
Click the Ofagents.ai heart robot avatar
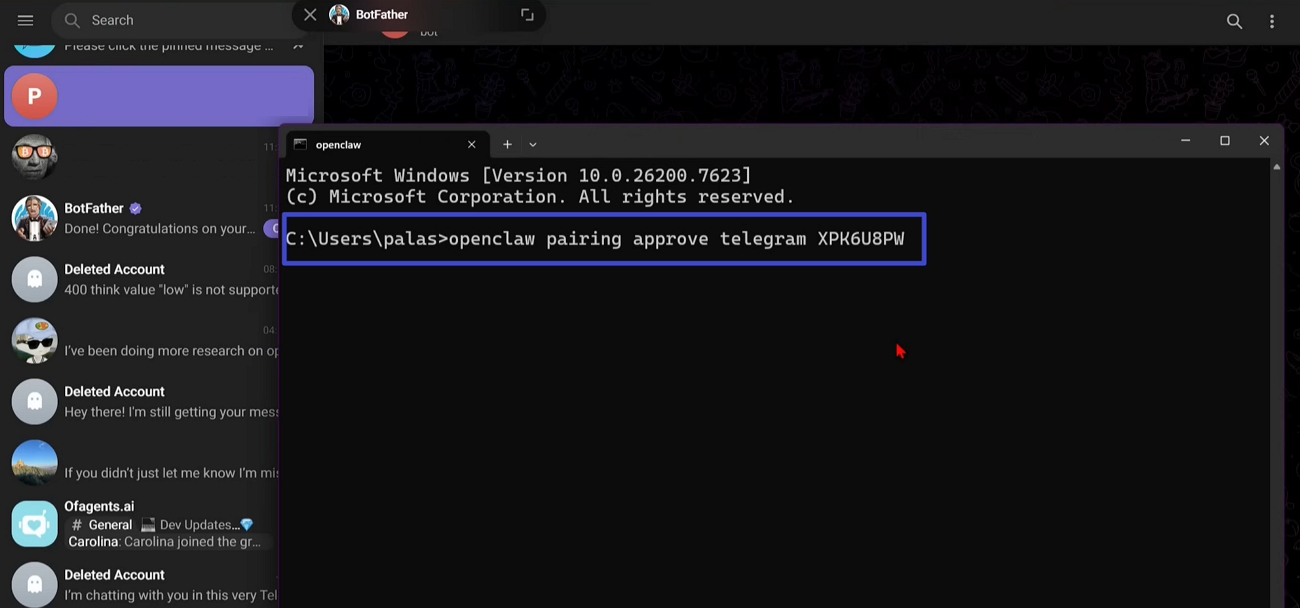[34, 524]
